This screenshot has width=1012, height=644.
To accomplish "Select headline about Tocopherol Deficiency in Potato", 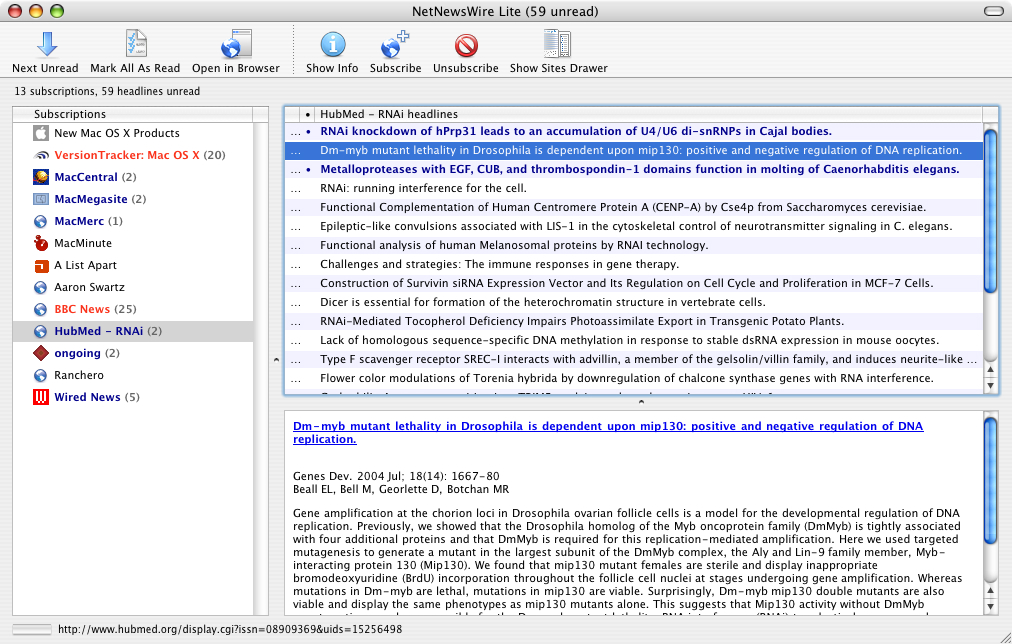I will (x=634, y=321).
